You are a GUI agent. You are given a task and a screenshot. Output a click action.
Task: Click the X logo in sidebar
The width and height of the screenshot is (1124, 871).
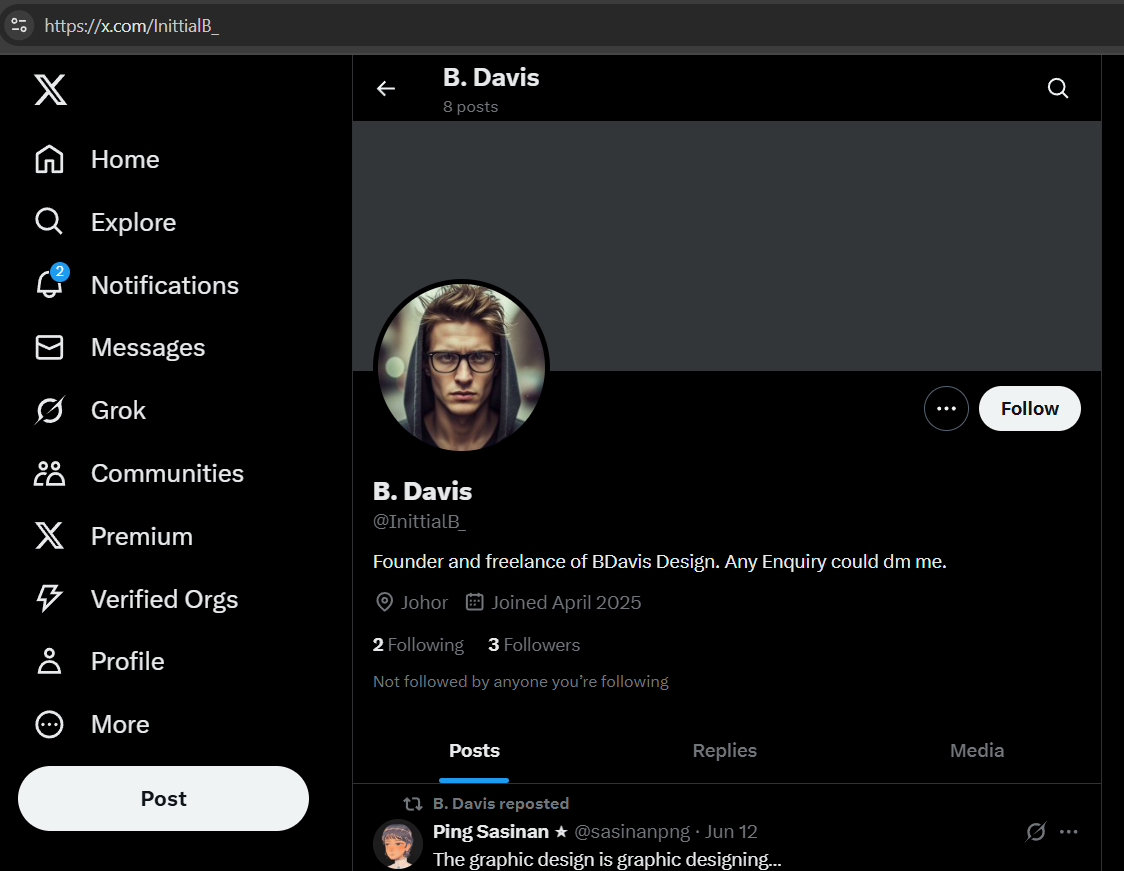coord(50,90)
